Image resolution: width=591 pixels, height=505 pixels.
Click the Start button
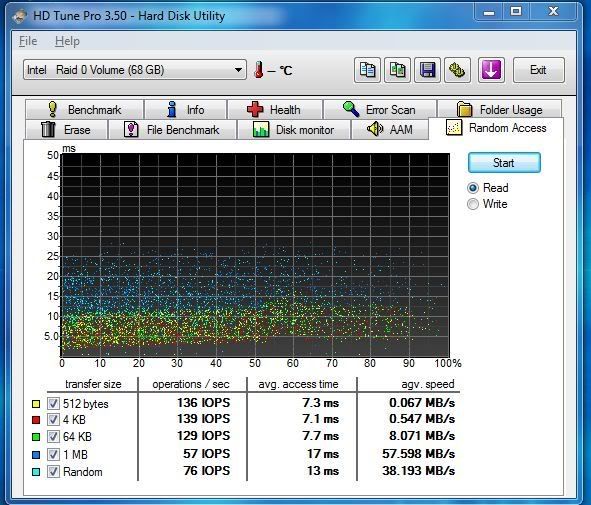pos(504,163)
